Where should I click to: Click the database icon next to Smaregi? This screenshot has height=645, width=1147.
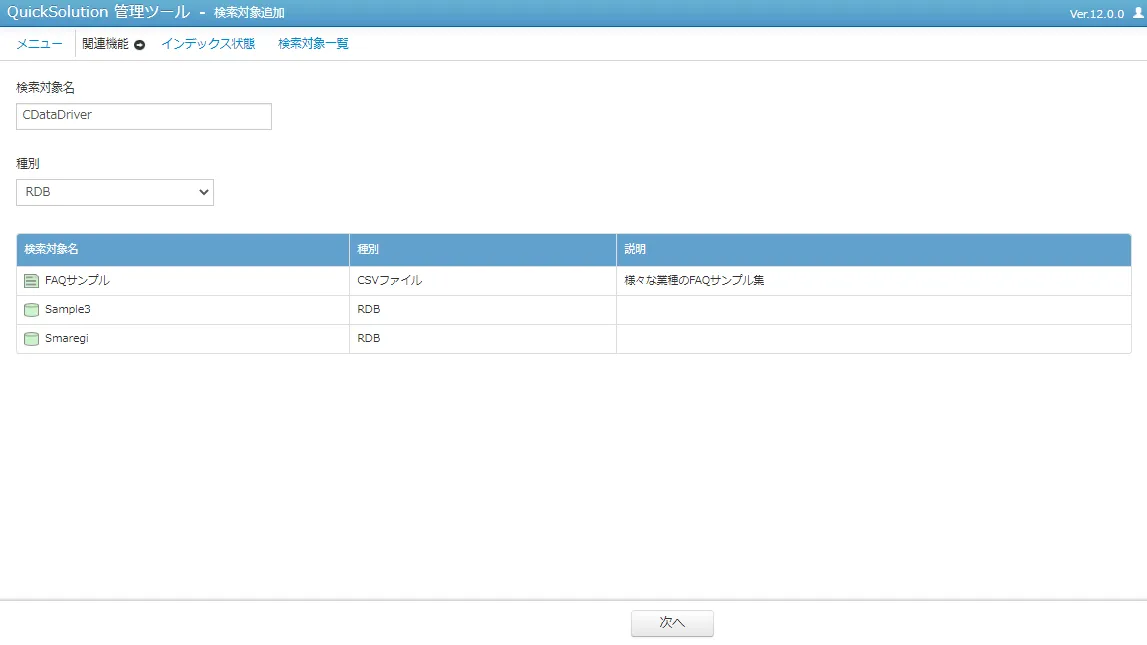31,339
